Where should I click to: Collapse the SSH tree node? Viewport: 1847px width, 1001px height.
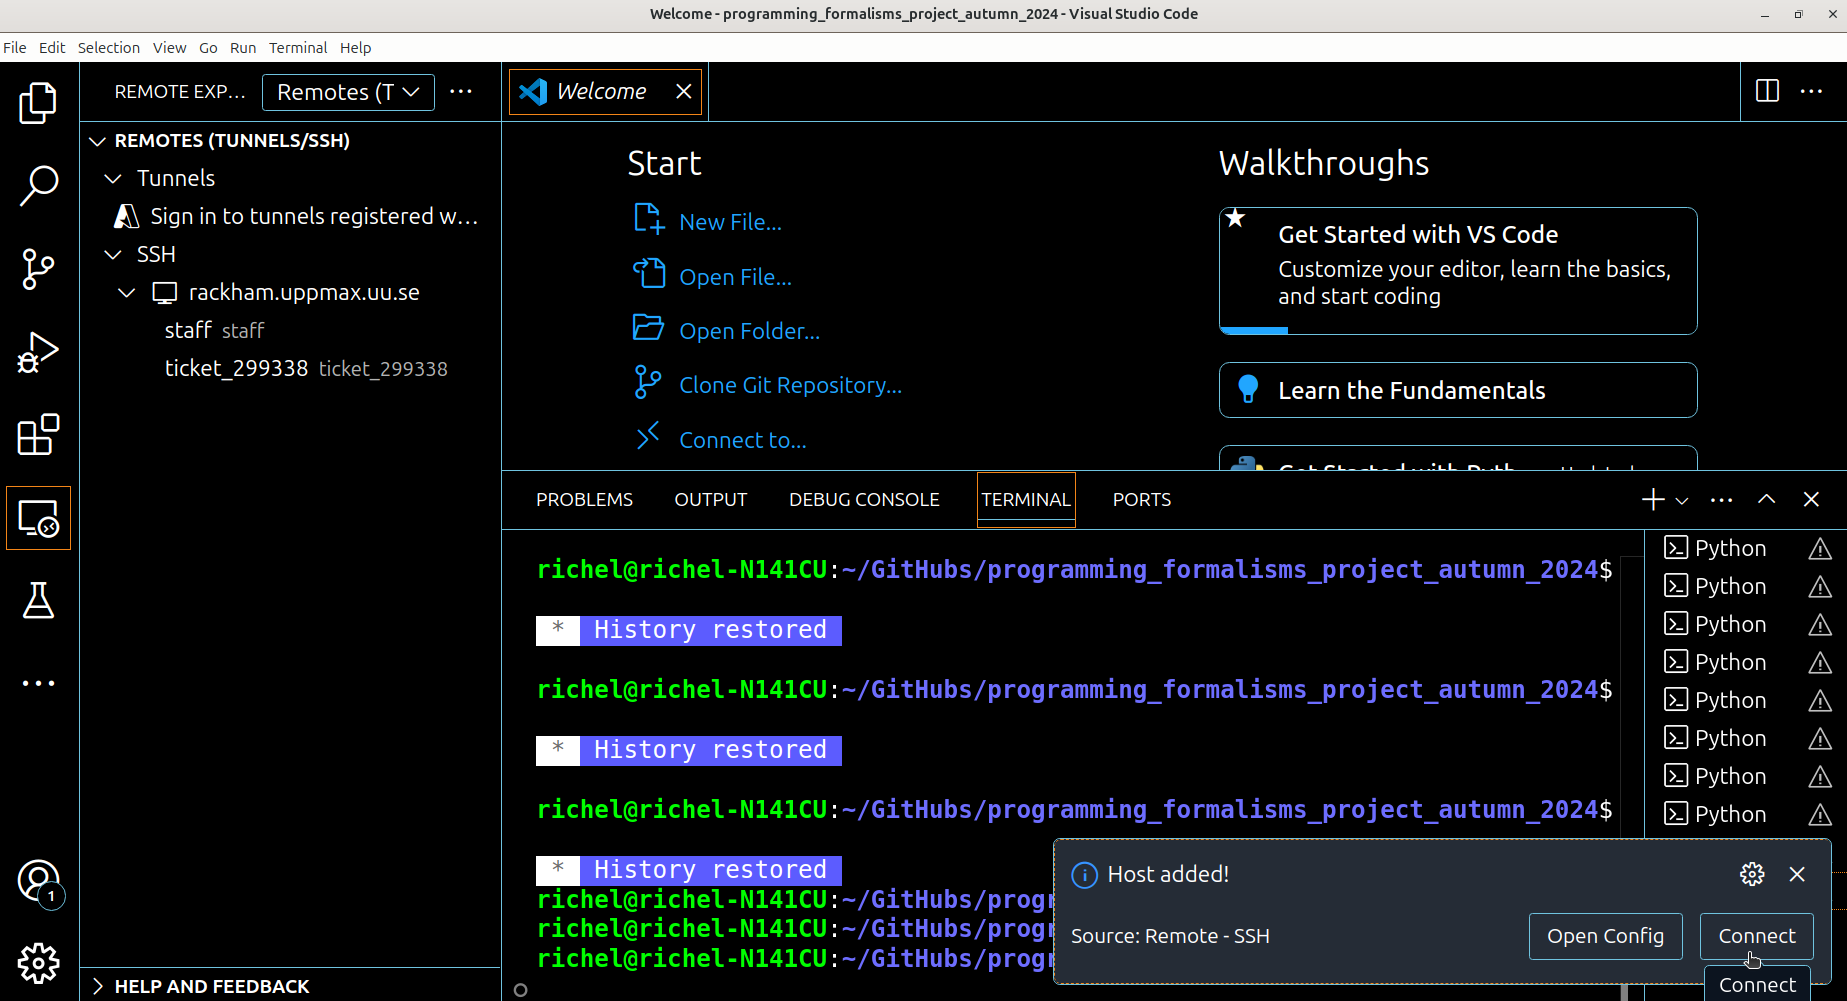[113, 254]
